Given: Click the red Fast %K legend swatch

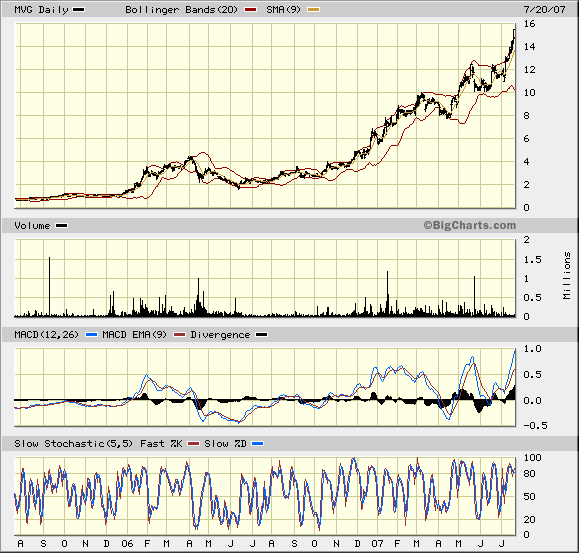Looking at the screenshot, I should point(193,444).
